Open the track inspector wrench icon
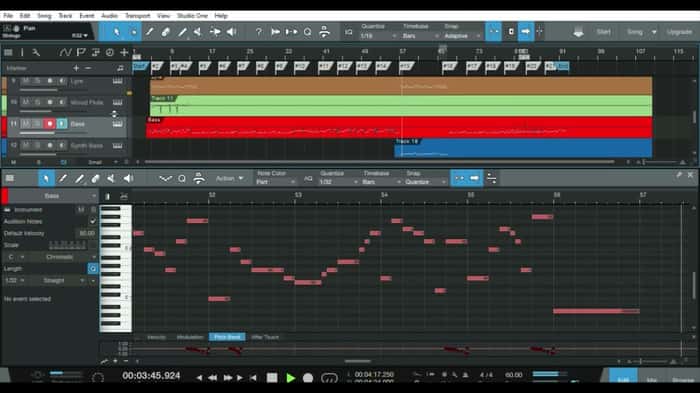This screenshot has width=700, height=393. [36, 53]
